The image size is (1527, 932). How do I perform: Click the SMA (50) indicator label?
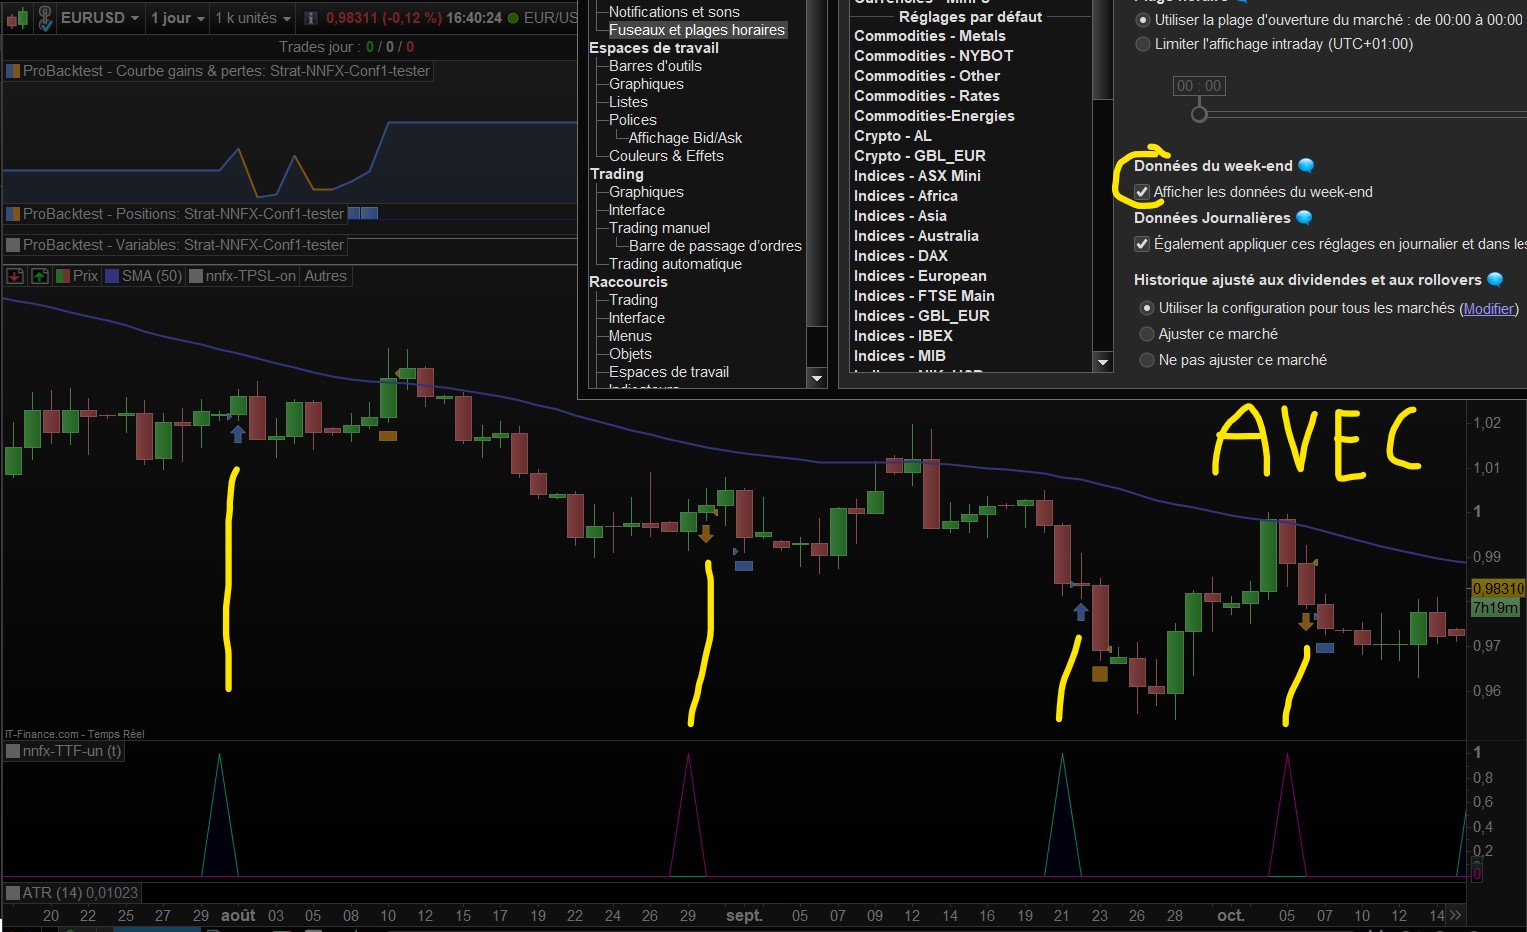pyautogui.click(x=152, y=276)
